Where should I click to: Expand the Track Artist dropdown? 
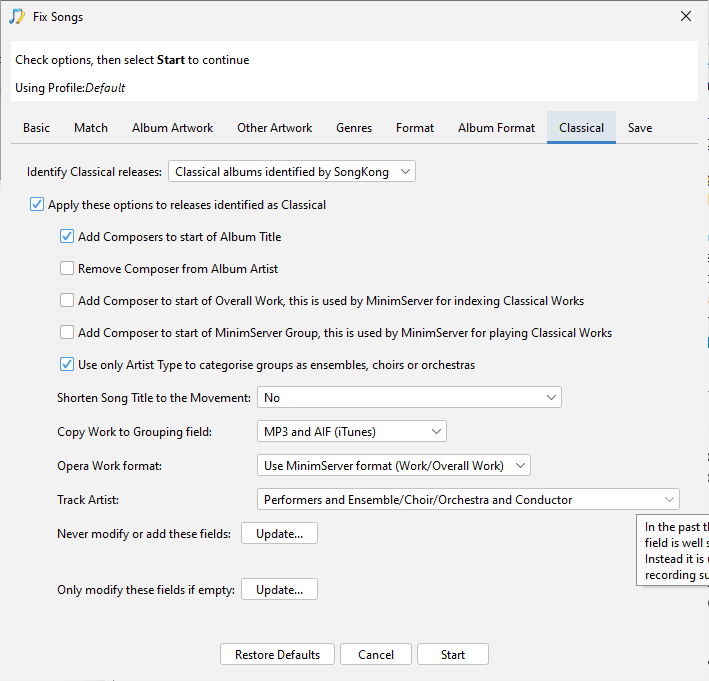coord(468,499)
